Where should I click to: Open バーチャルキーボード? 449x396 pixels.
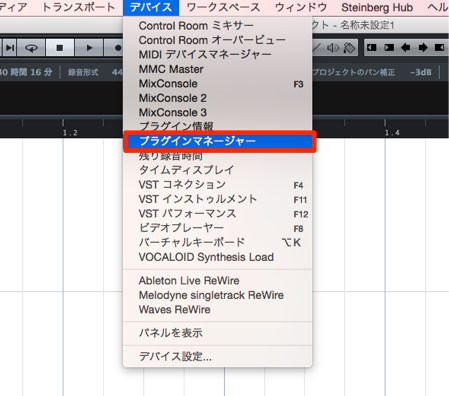[218, 242]
